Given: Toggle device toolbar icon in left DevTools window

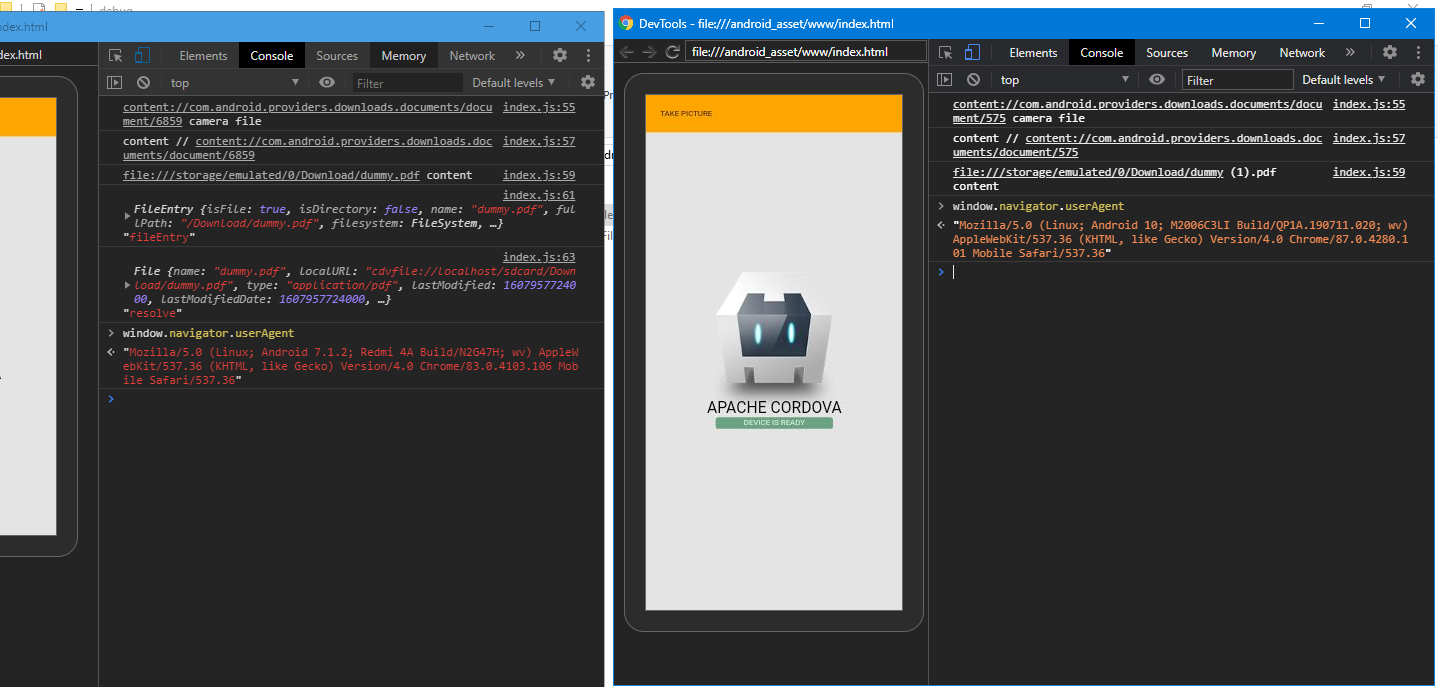Looking at the screenshot, I should tap(142, 56).
